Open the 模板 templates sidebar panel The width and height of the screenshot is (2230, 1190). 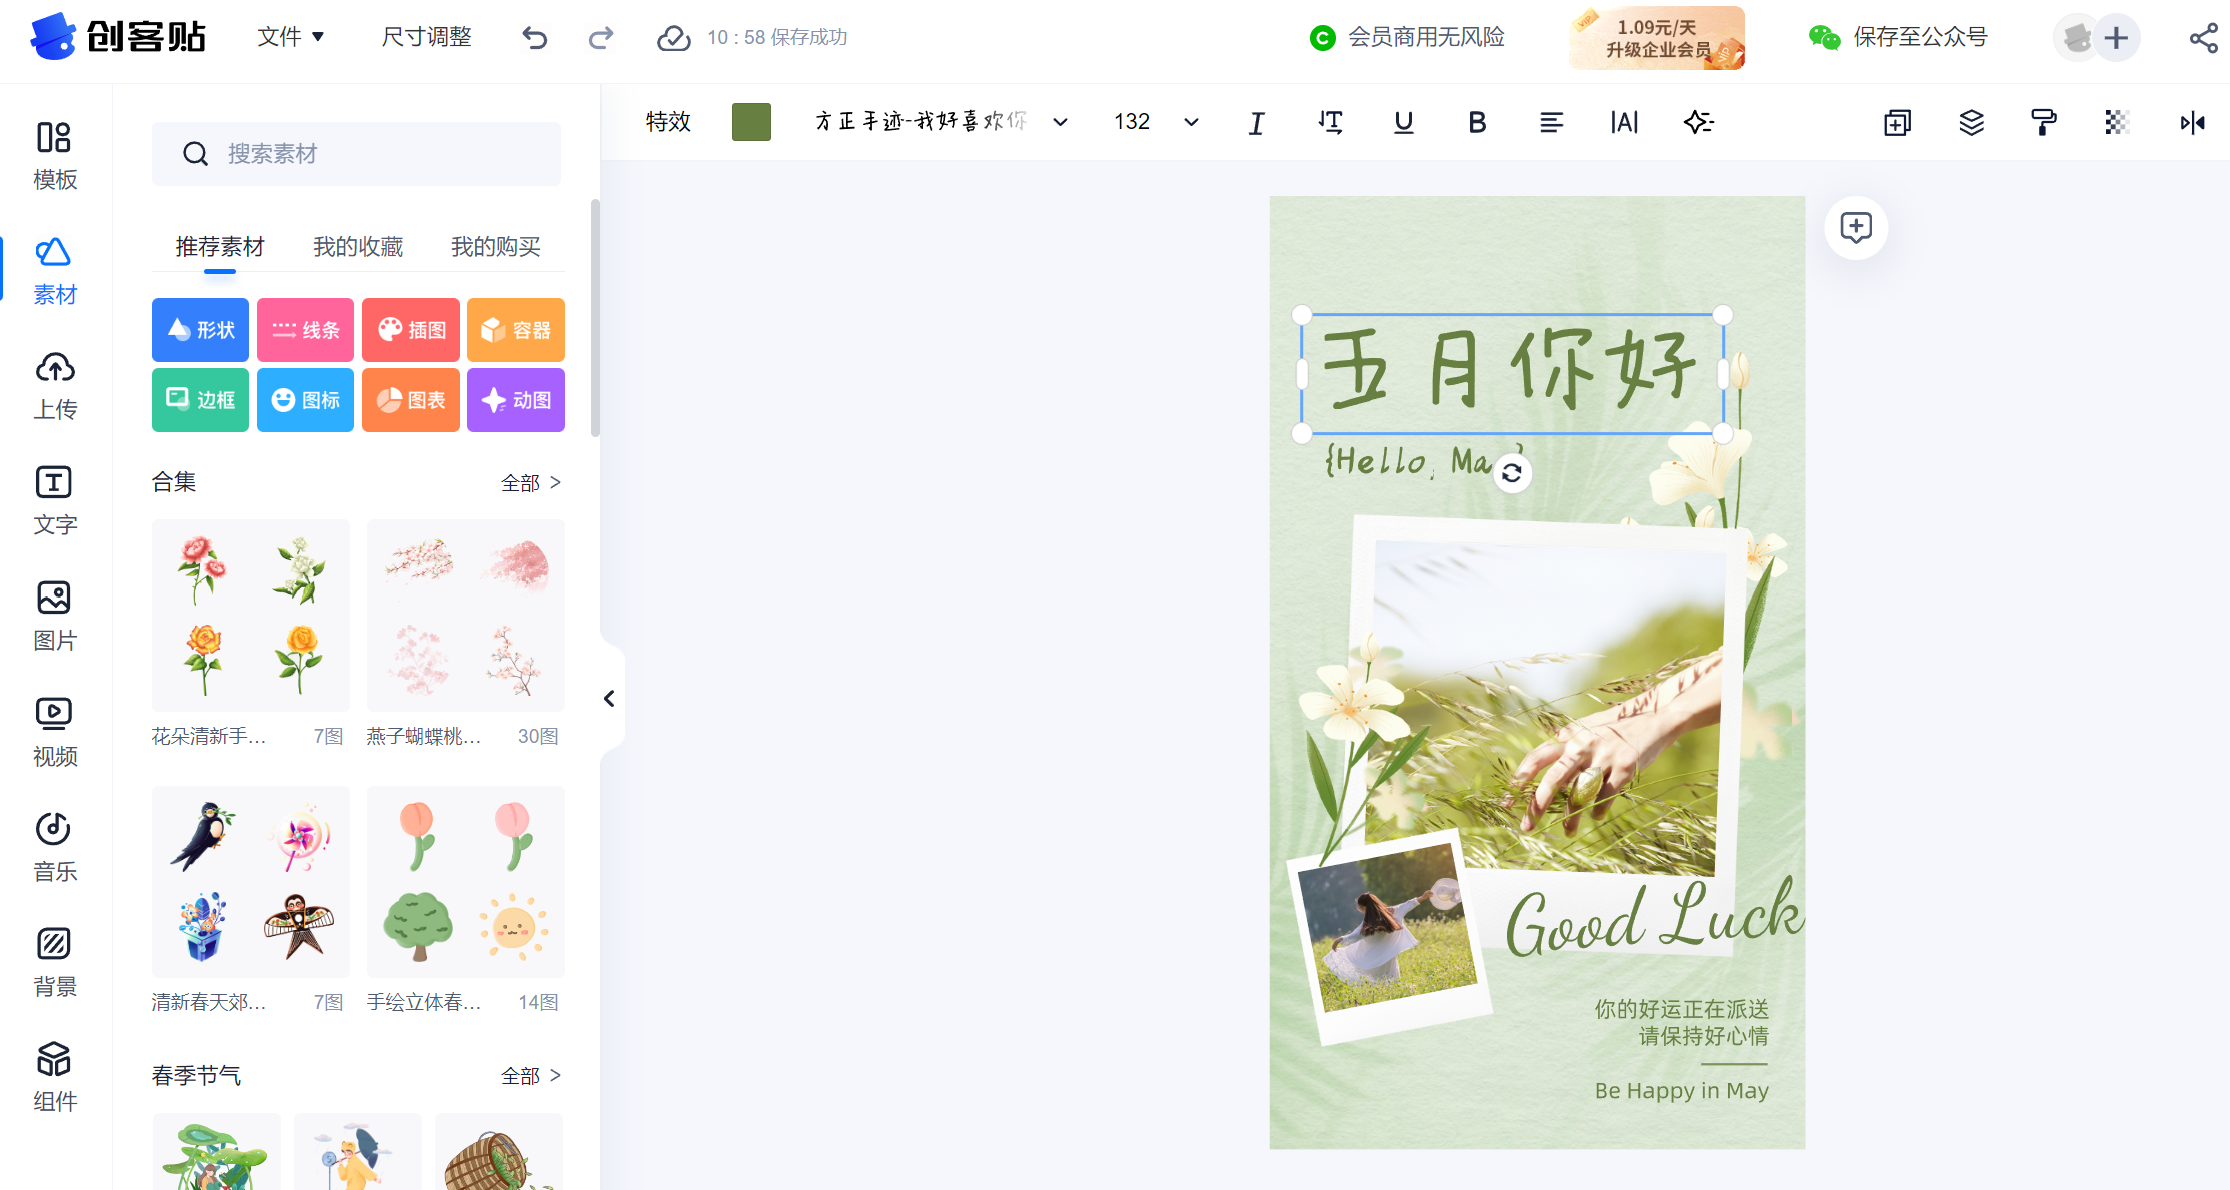click(55, 155)
